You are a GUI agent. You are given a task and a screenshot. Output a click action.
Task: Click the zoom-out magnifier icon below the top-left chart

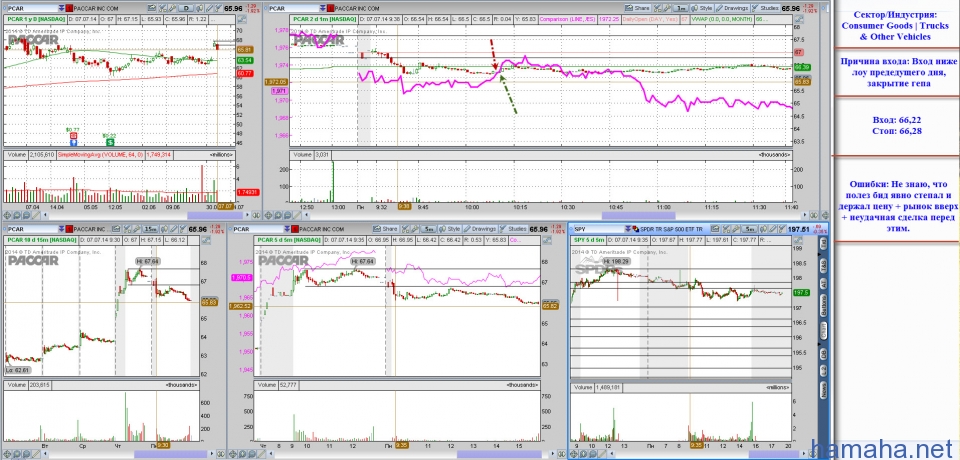pyautogui.click(x=26, y=215)
